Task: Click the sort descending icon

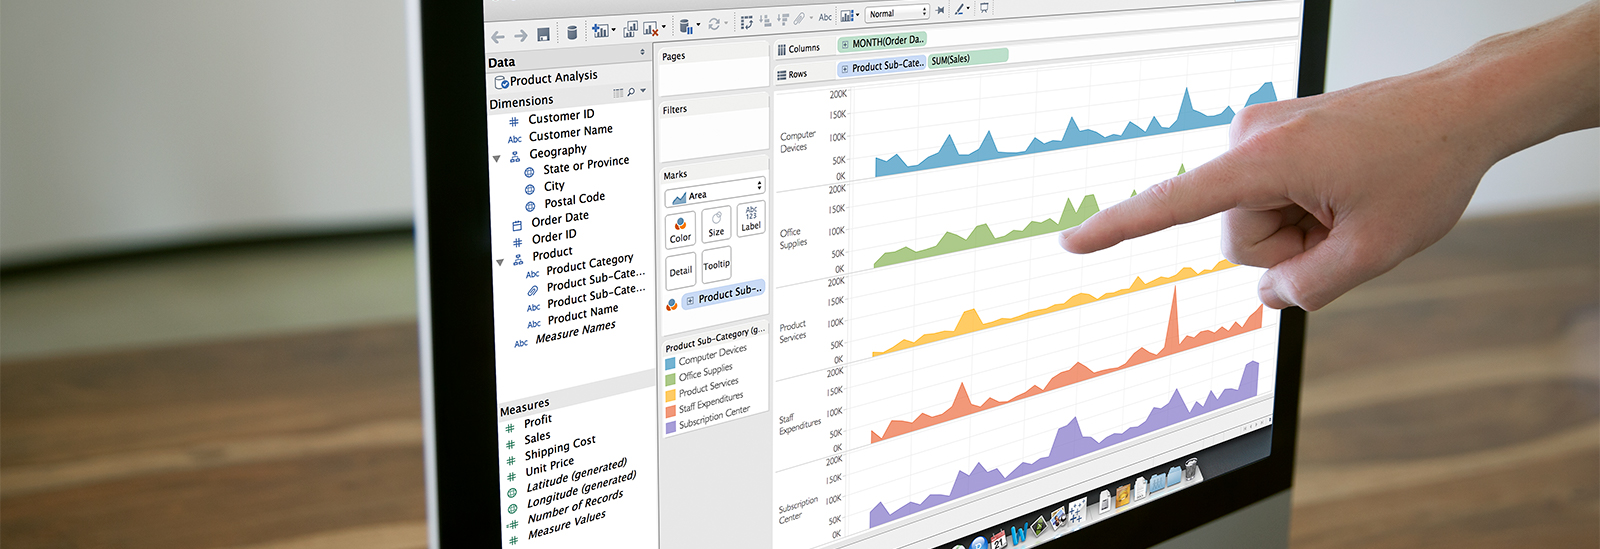Action: click(783, 19)
